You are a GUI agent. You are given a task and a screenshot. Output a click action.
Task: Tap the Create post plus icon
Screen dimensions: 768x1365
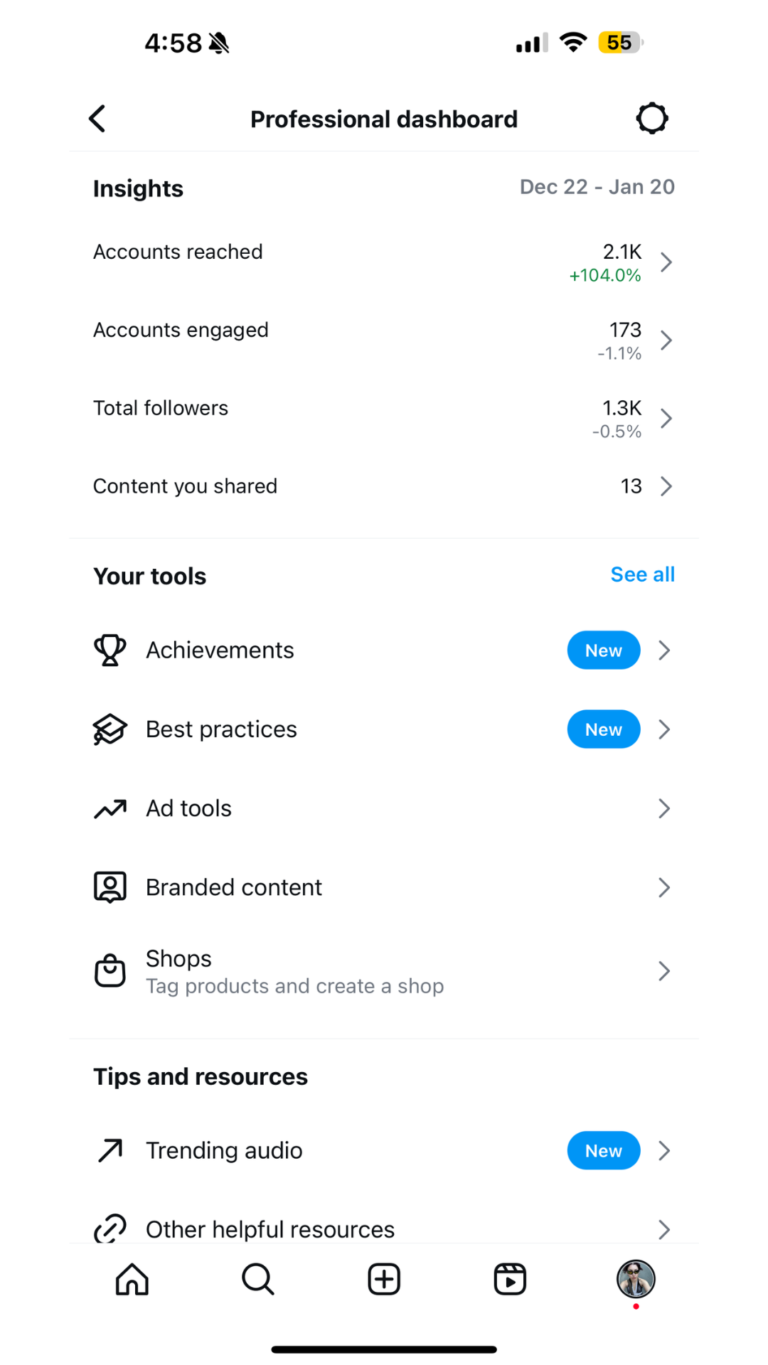tap(384, 1279)
